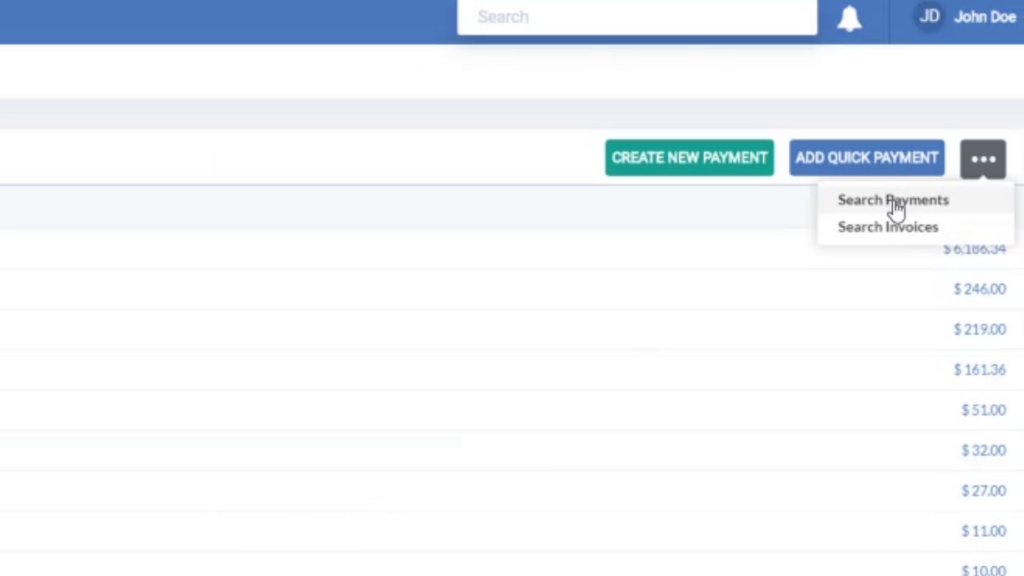
Task: Click the $ 246.00 amount
Action: [980, 289]
